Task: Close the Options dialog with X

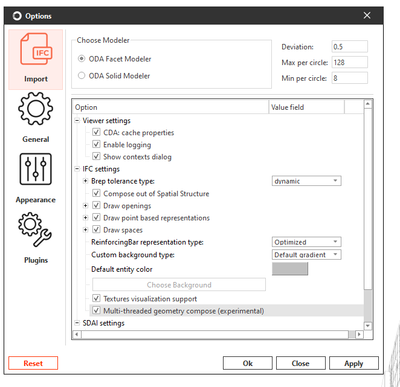Action: coord(367,15)
